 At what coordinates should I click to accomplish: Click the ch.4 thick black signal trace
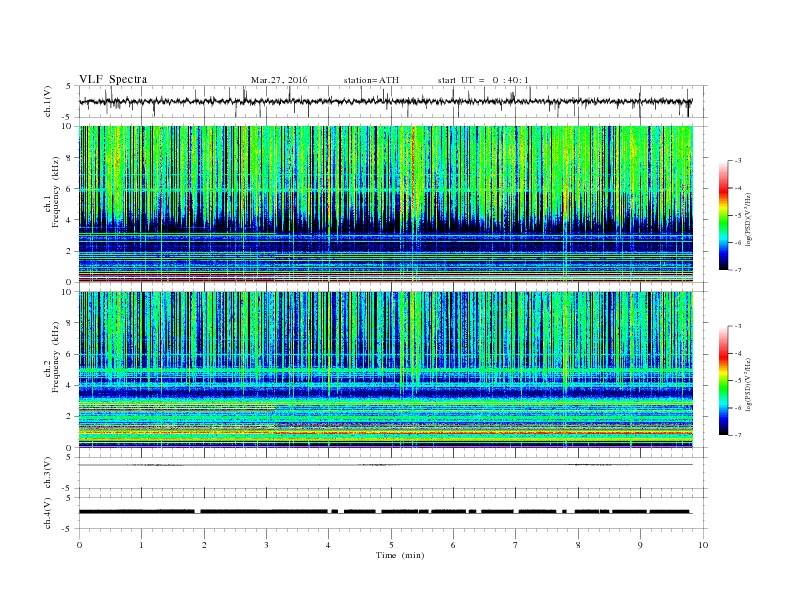click(x=385, y=512)
